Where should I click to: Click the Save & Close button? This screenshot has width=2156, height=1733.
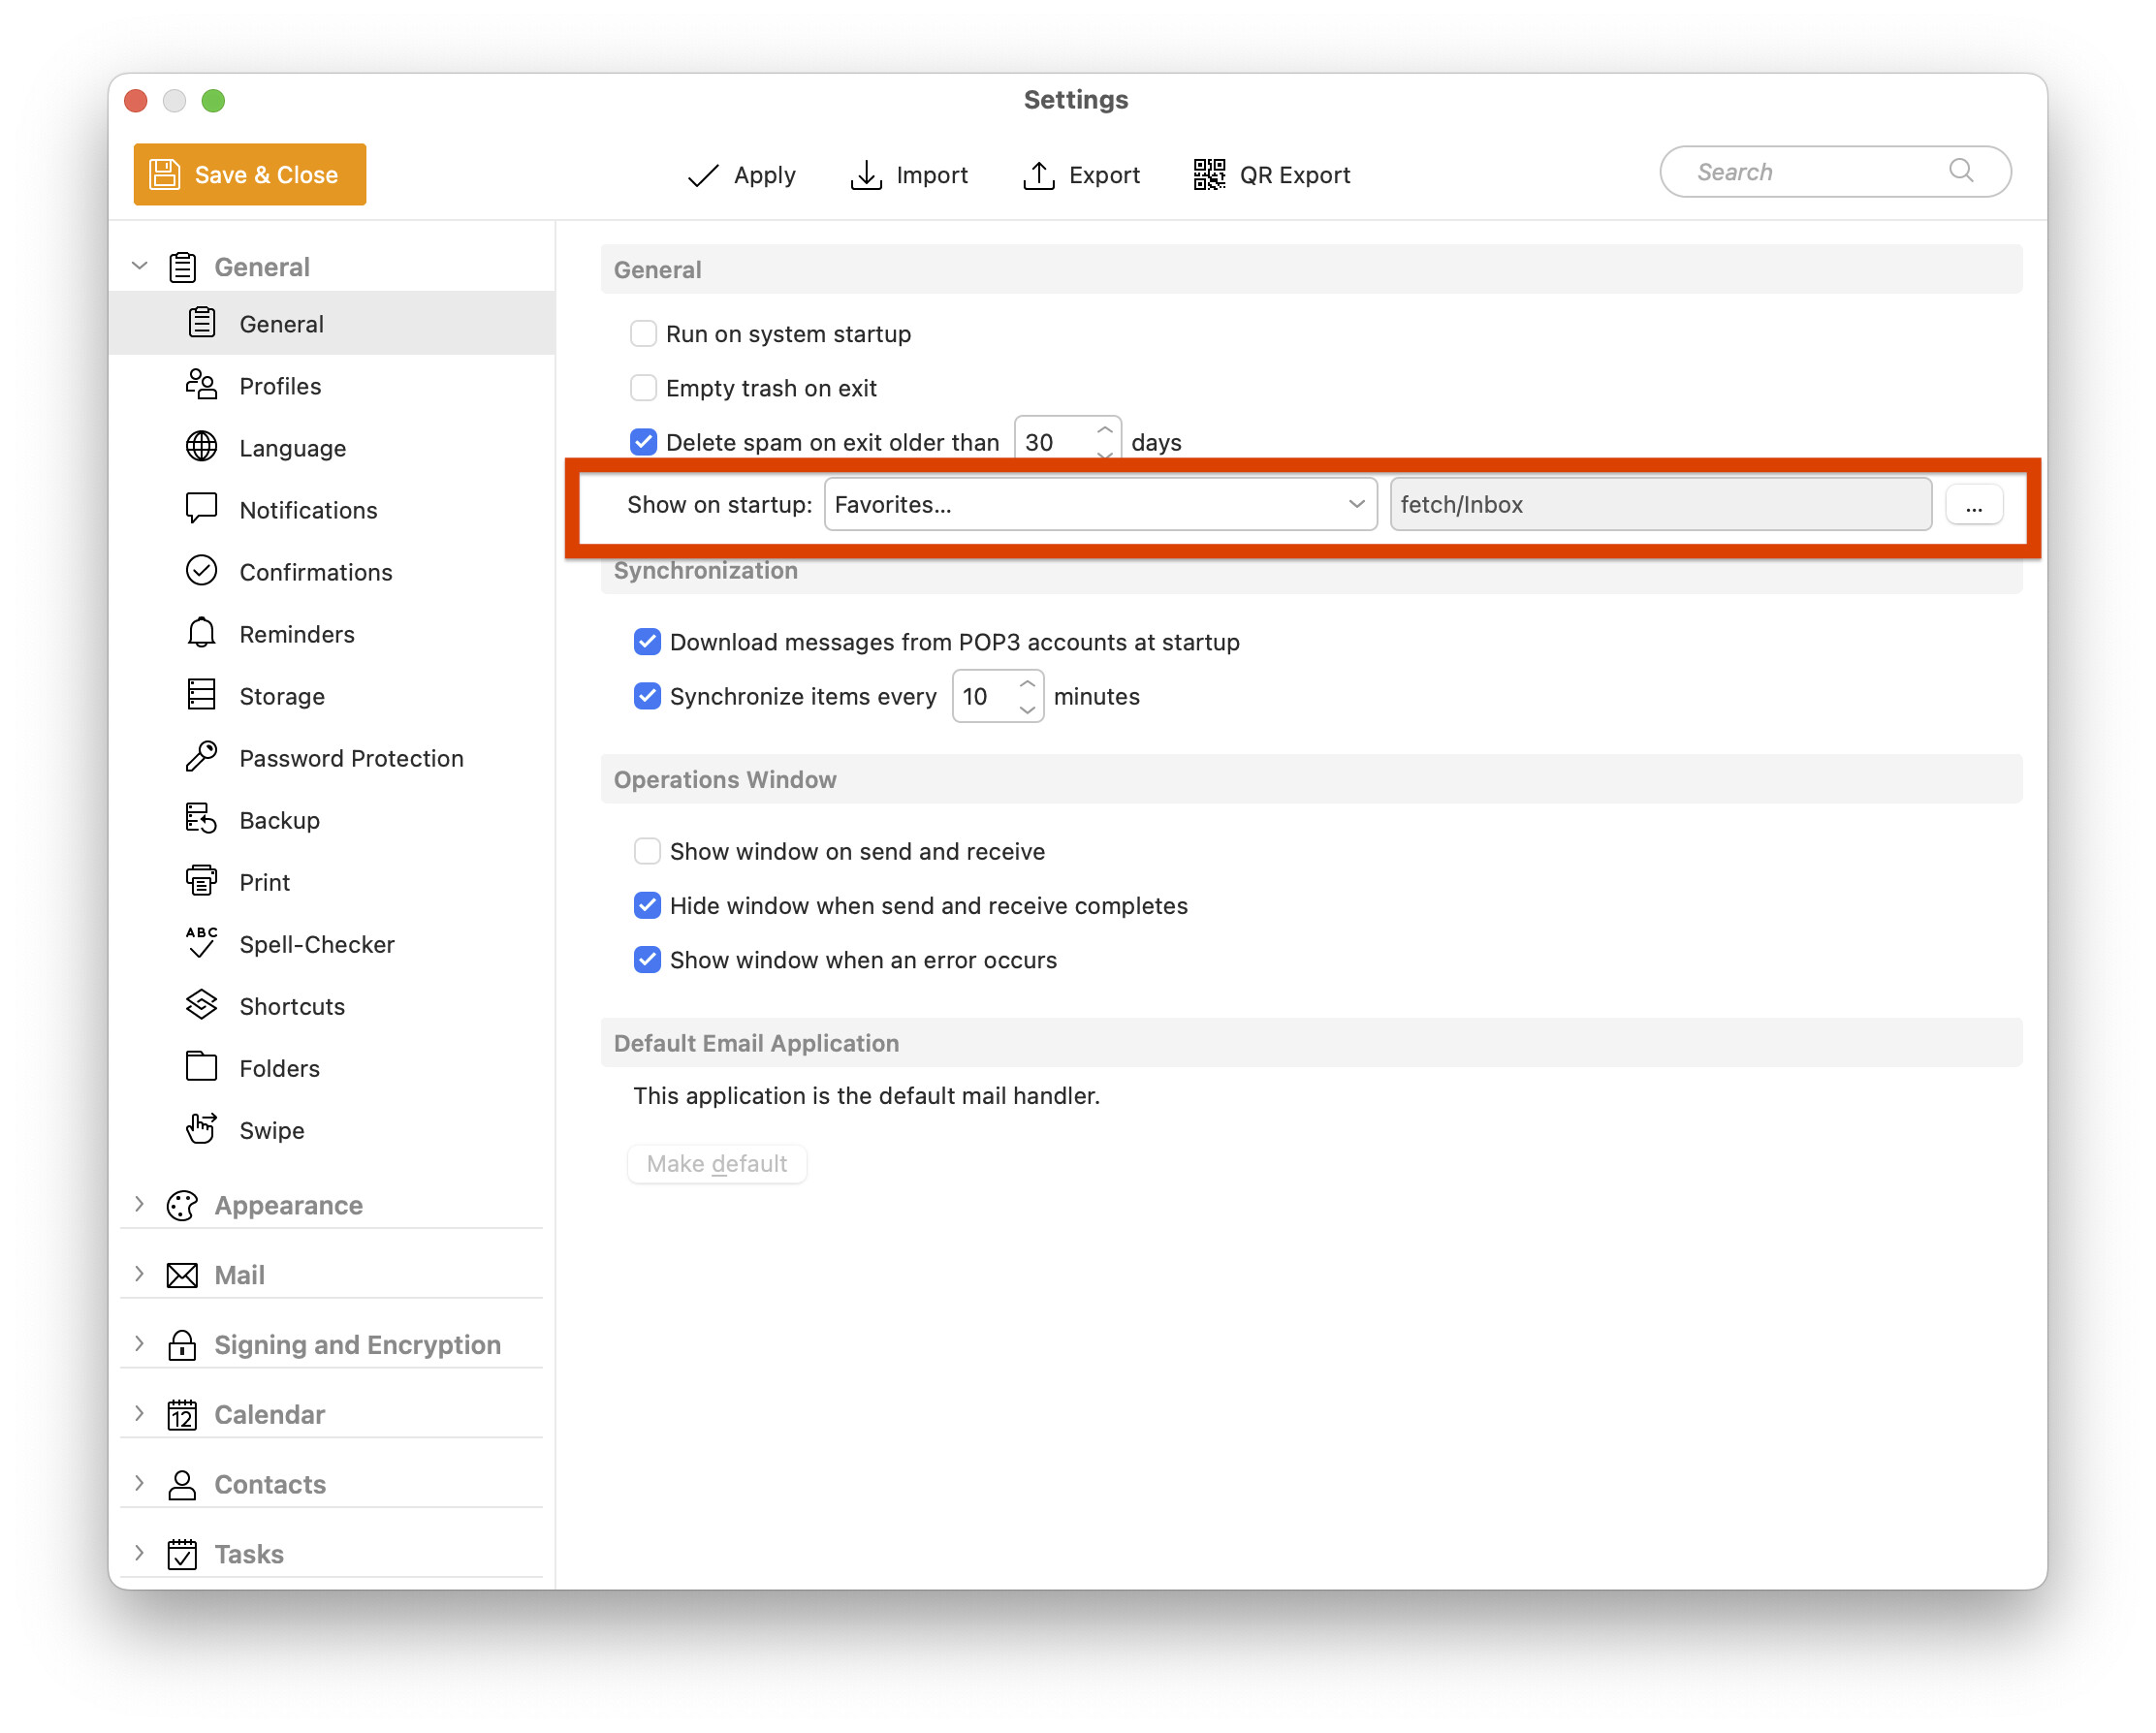[x=250, y=174]
